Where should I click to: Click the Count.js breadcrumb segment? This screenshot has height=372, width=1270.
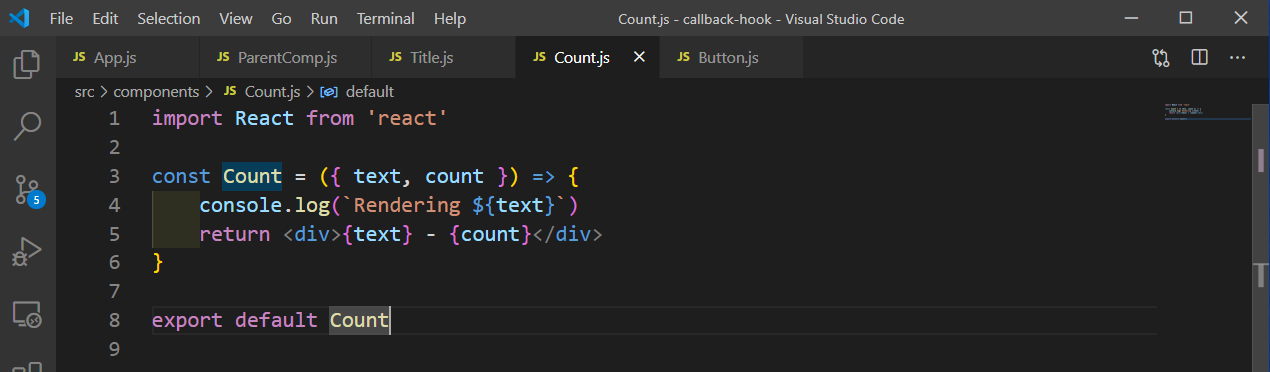pyautogui.click(x=261, y=91)
